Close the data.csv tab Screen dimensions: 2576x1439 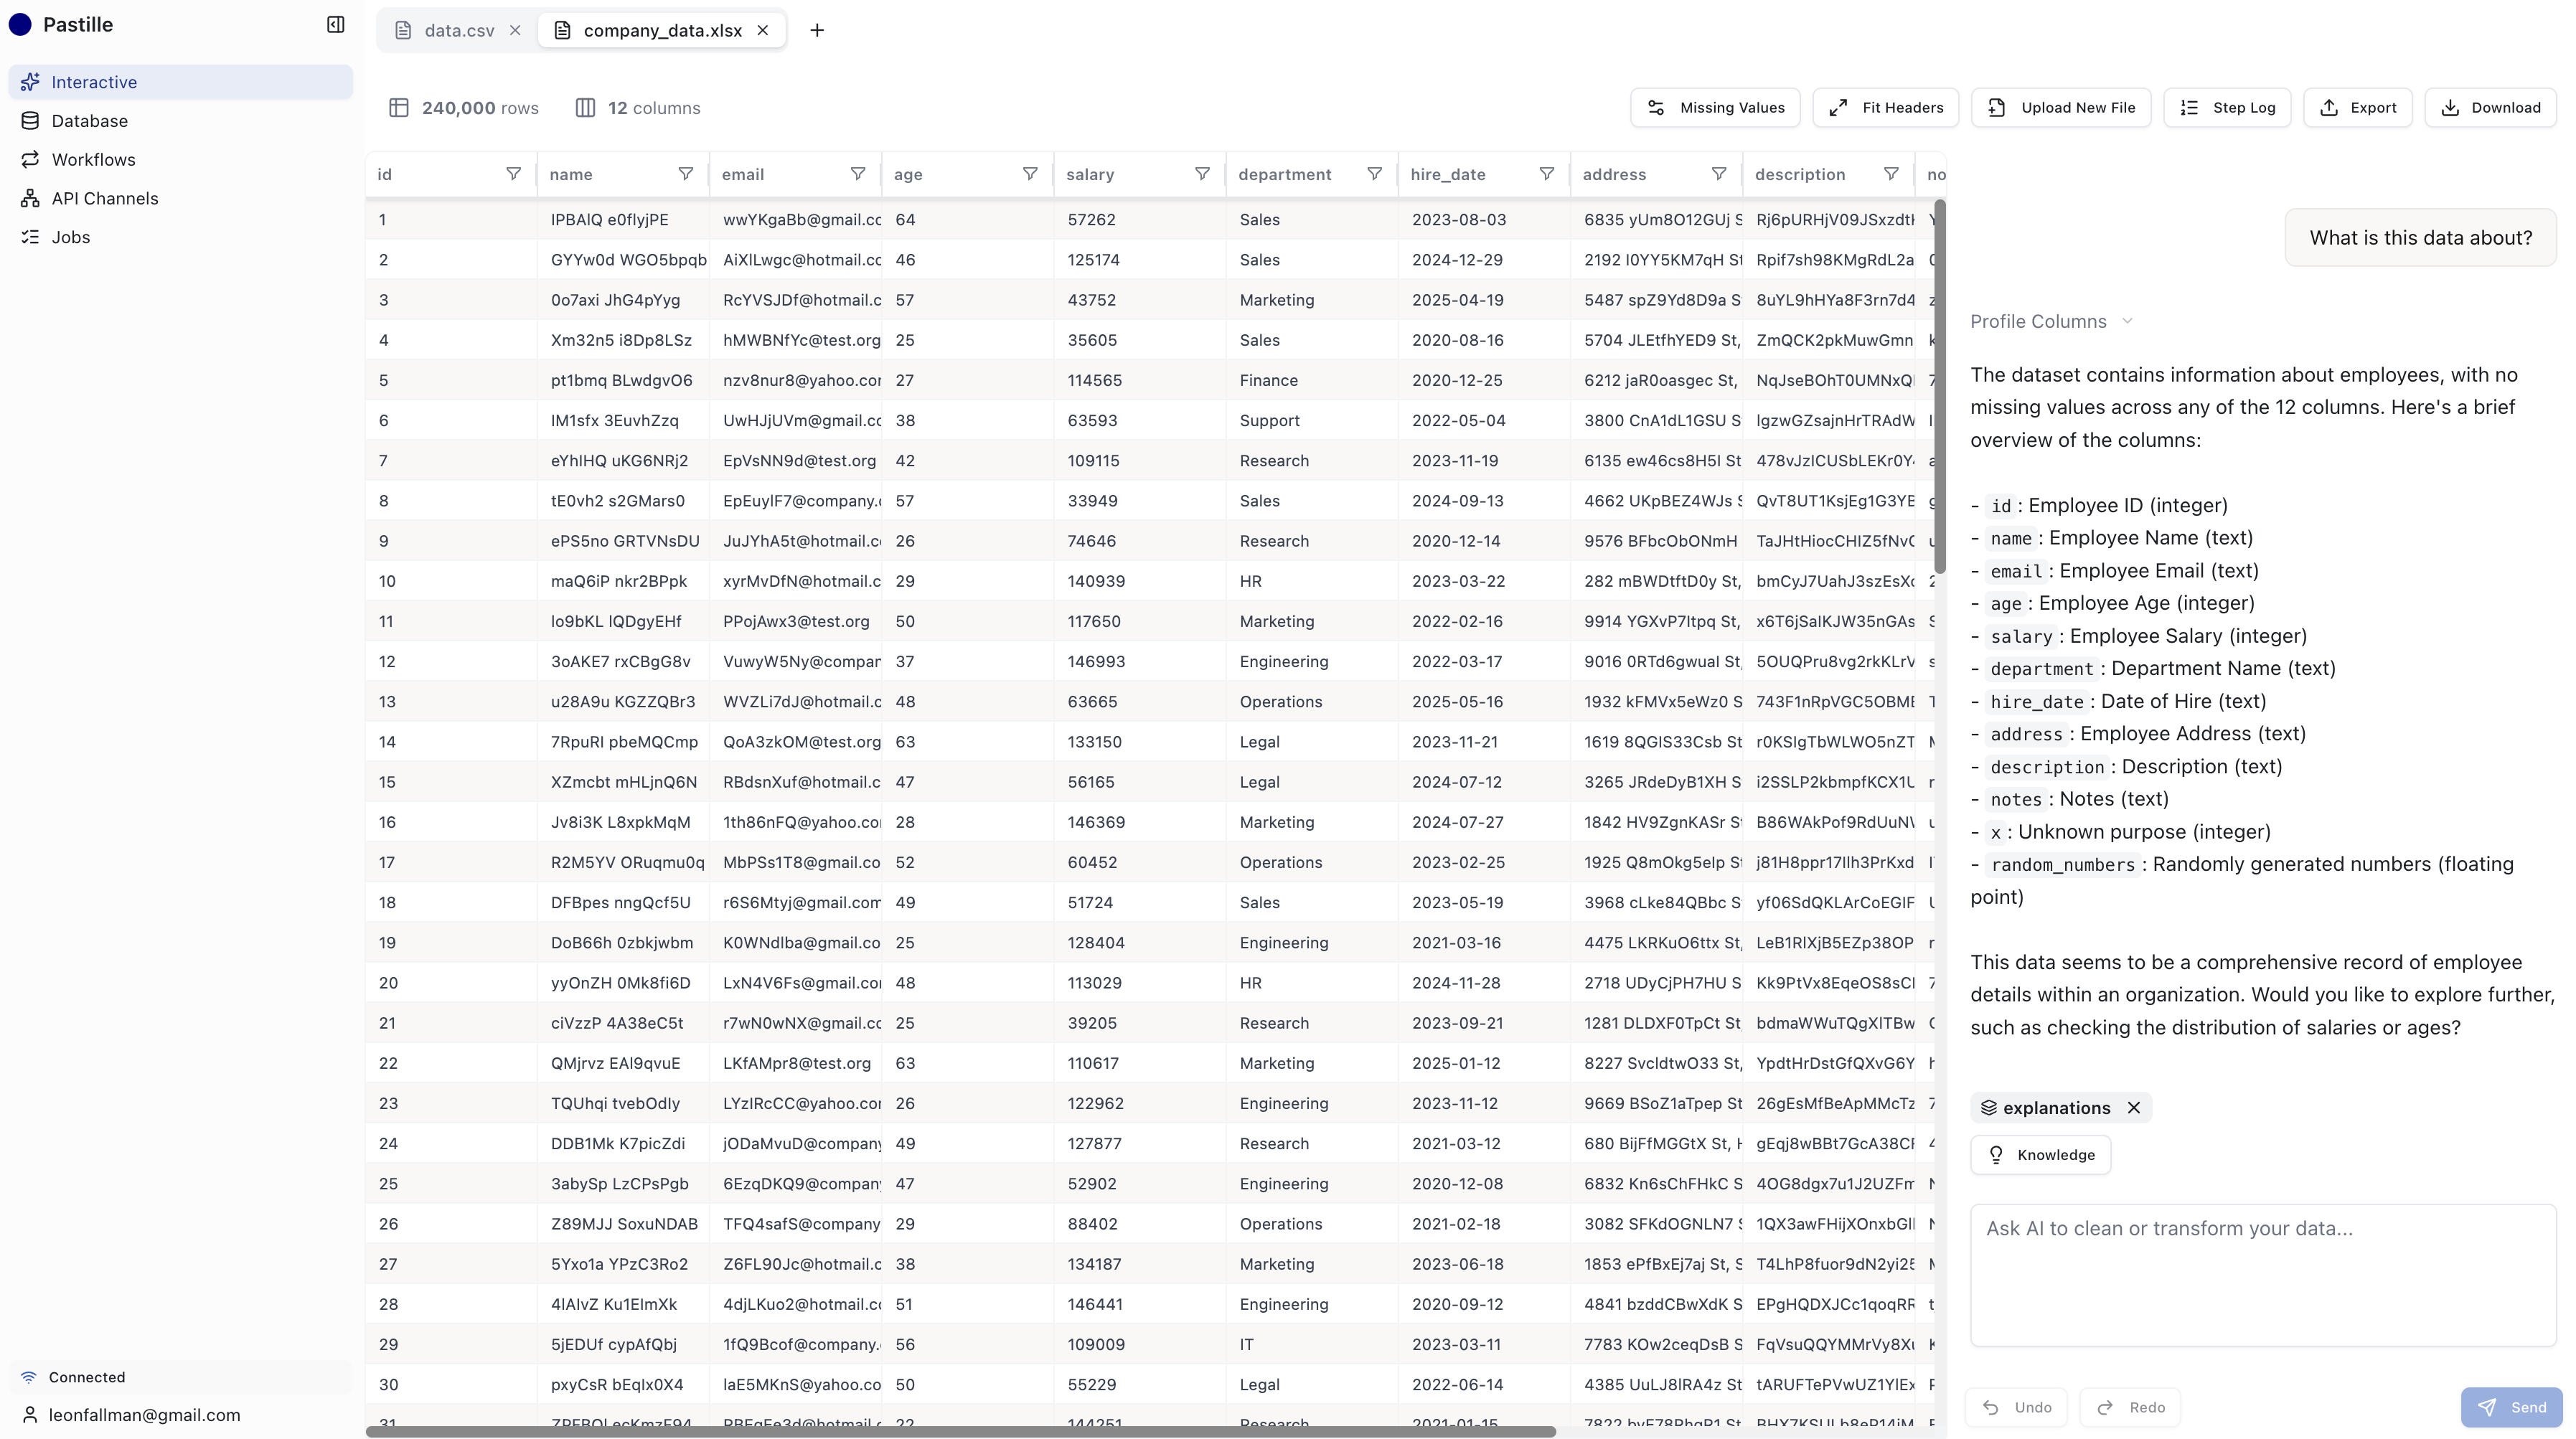point(515,30)
